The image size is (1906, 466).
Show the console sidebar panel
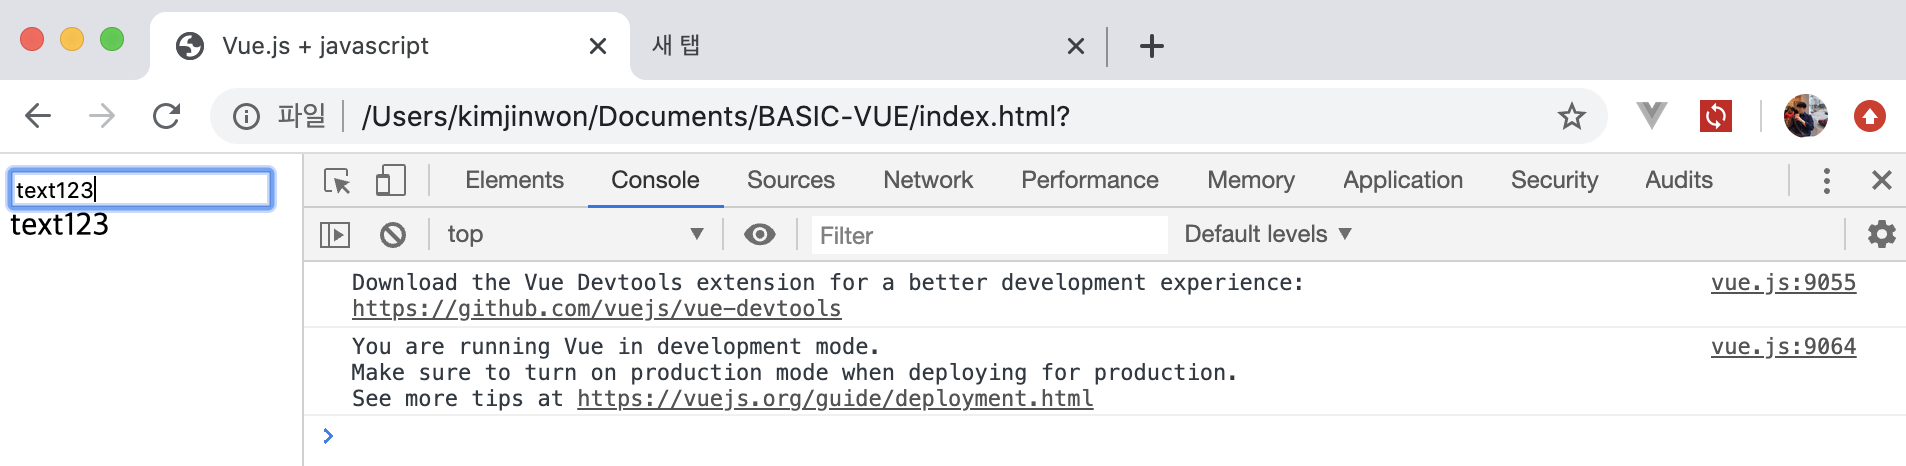point(335,235)
